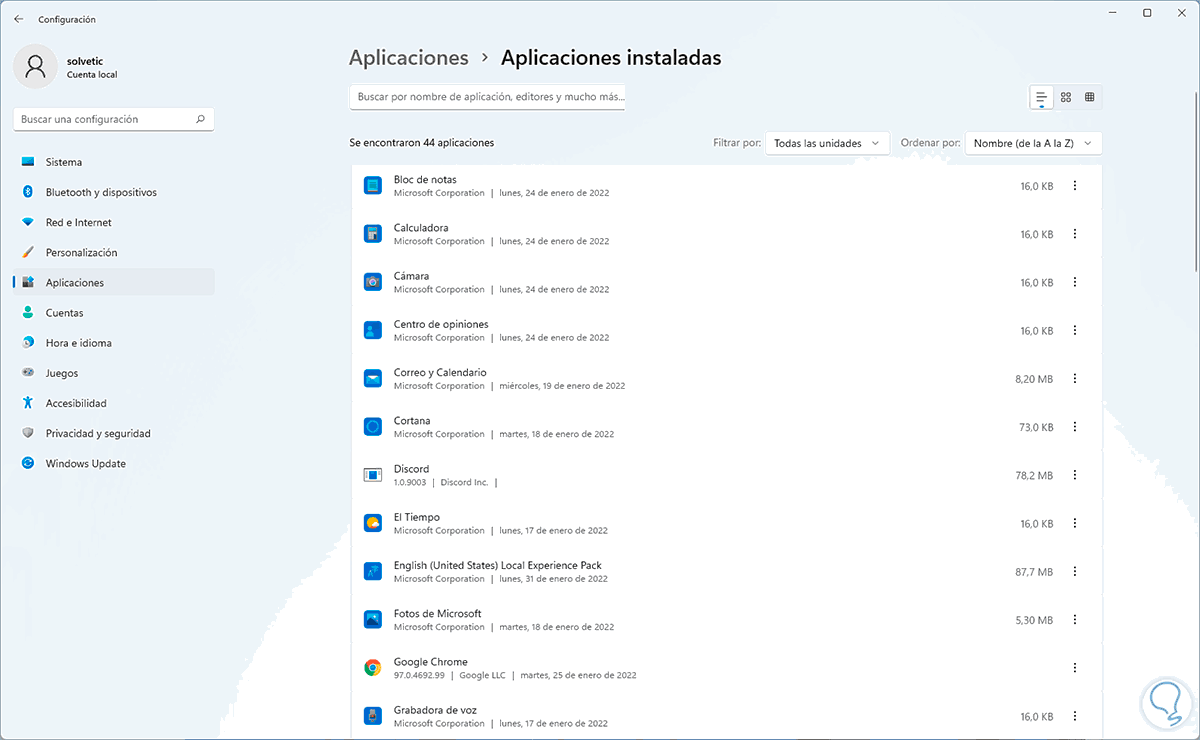The width and height of the screenshot is (1200, 740).
Task: Maximize the Configuración window
Action: pyautogui.click(x=1147, y=13)
